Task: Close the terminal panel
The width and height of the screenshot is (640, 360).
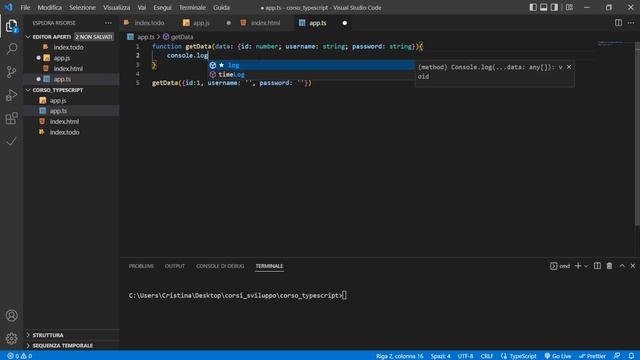Action: [x=633, y=266]
